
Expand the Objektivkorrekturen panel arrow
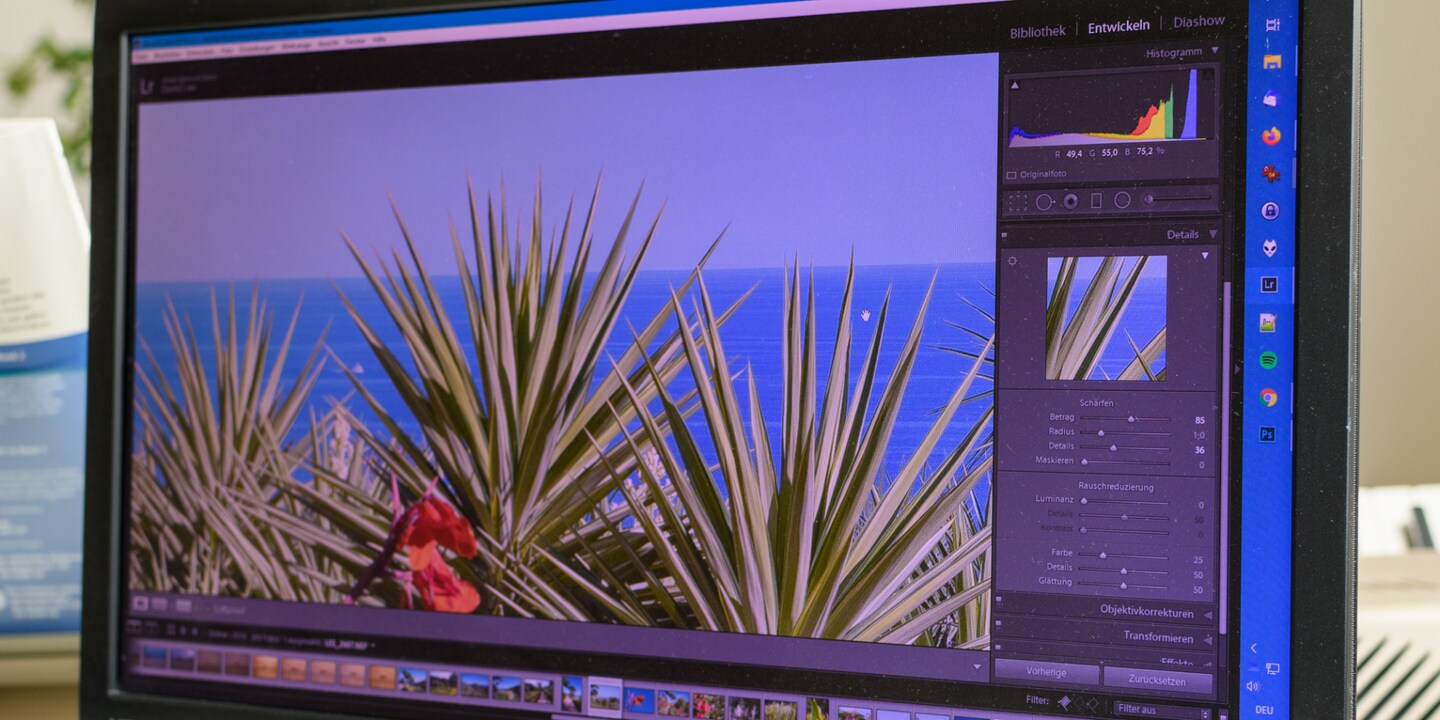click(1207, 614)
